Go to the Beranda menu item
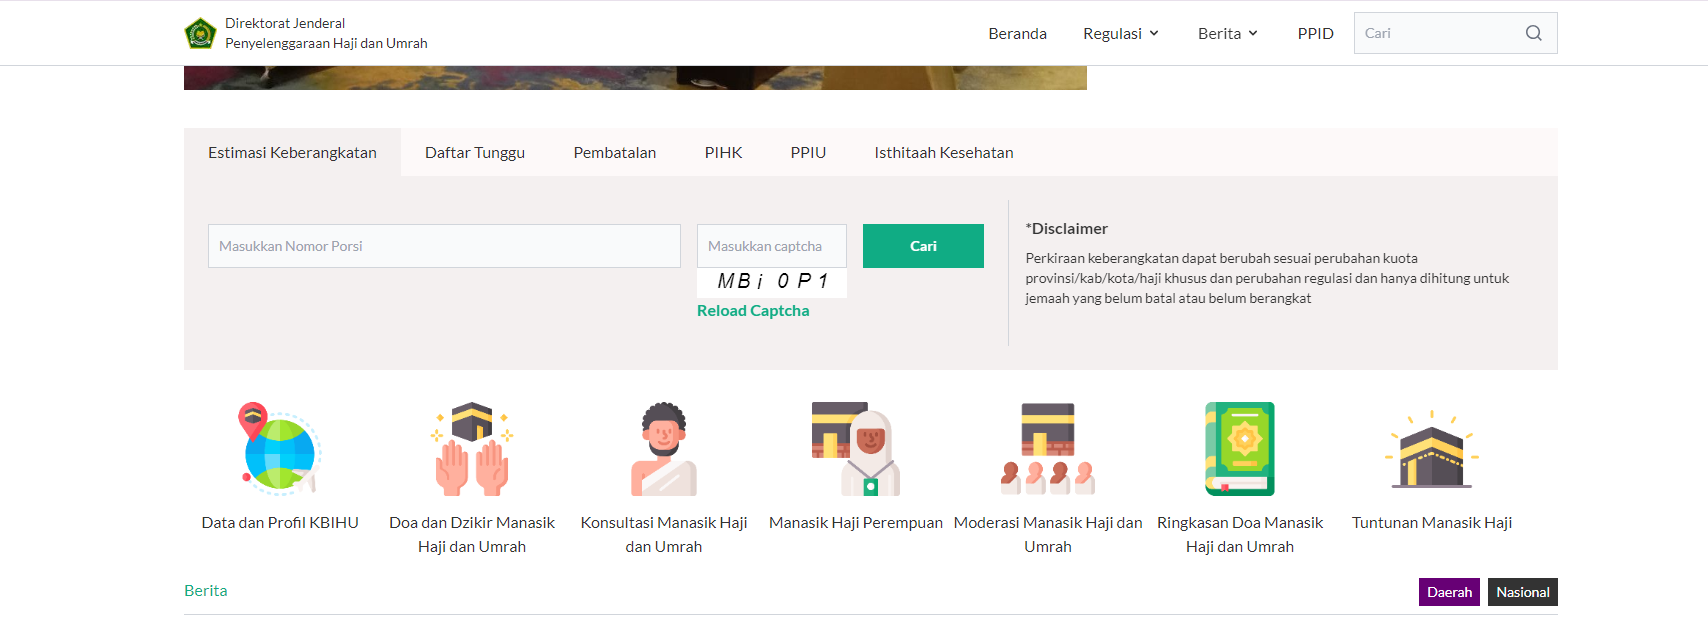 pyautogui.click(x=1017, y=34)
